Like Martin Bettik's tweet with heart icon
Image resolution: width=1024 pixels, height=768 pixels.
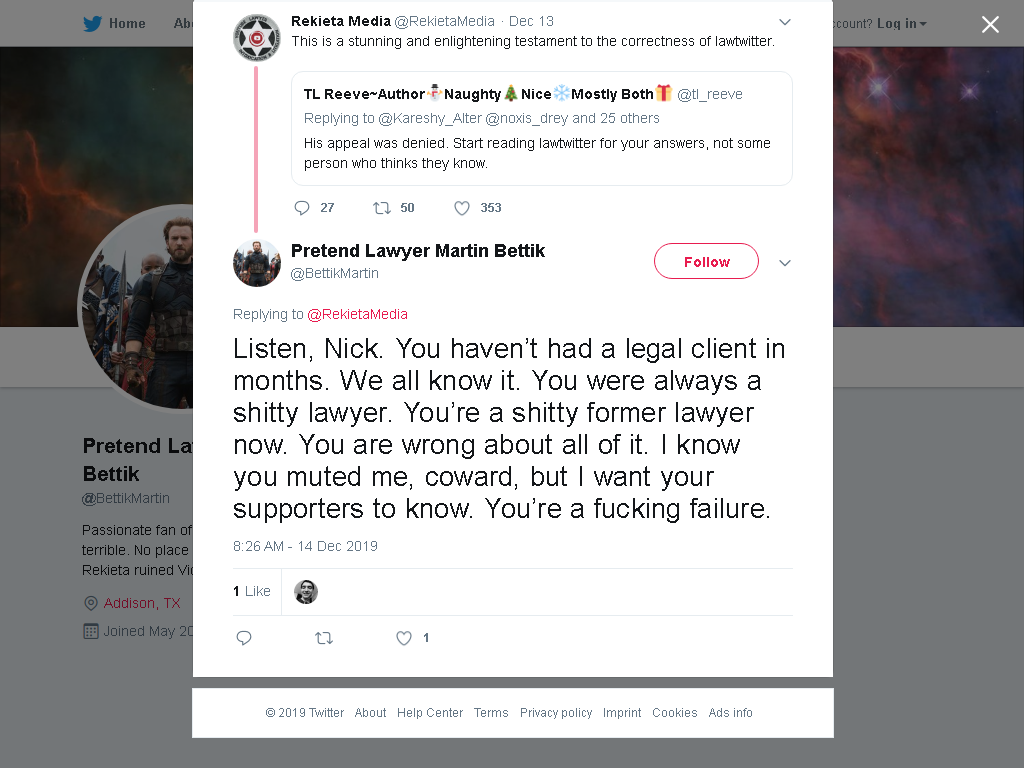coord(404,638)
